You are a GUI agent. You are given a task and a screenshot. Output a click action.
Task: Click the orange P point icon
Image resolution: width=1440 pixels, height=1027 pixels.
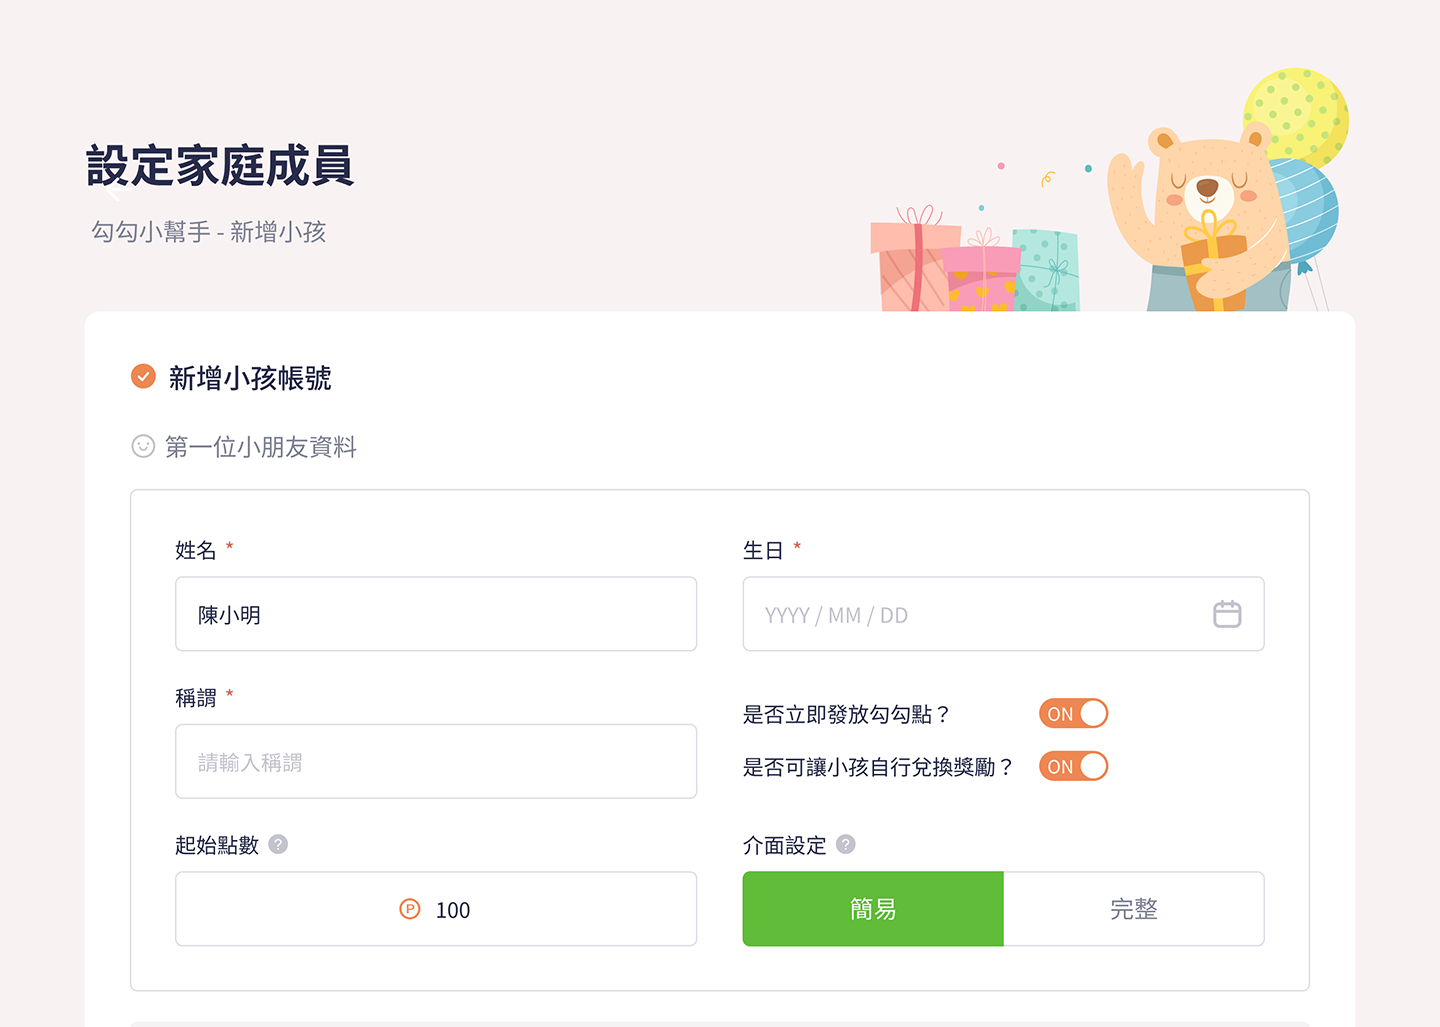coord(410,909)
